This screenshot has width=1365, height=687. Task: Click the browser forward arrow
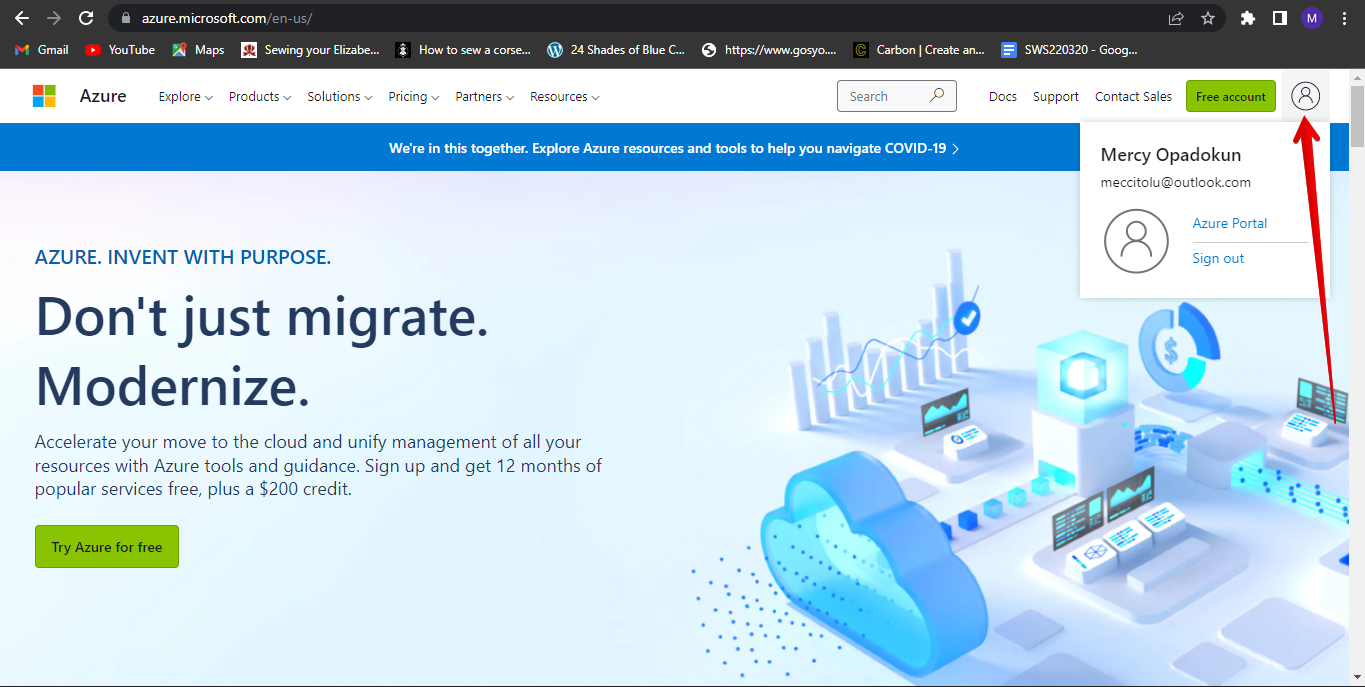tap(54, 18)
